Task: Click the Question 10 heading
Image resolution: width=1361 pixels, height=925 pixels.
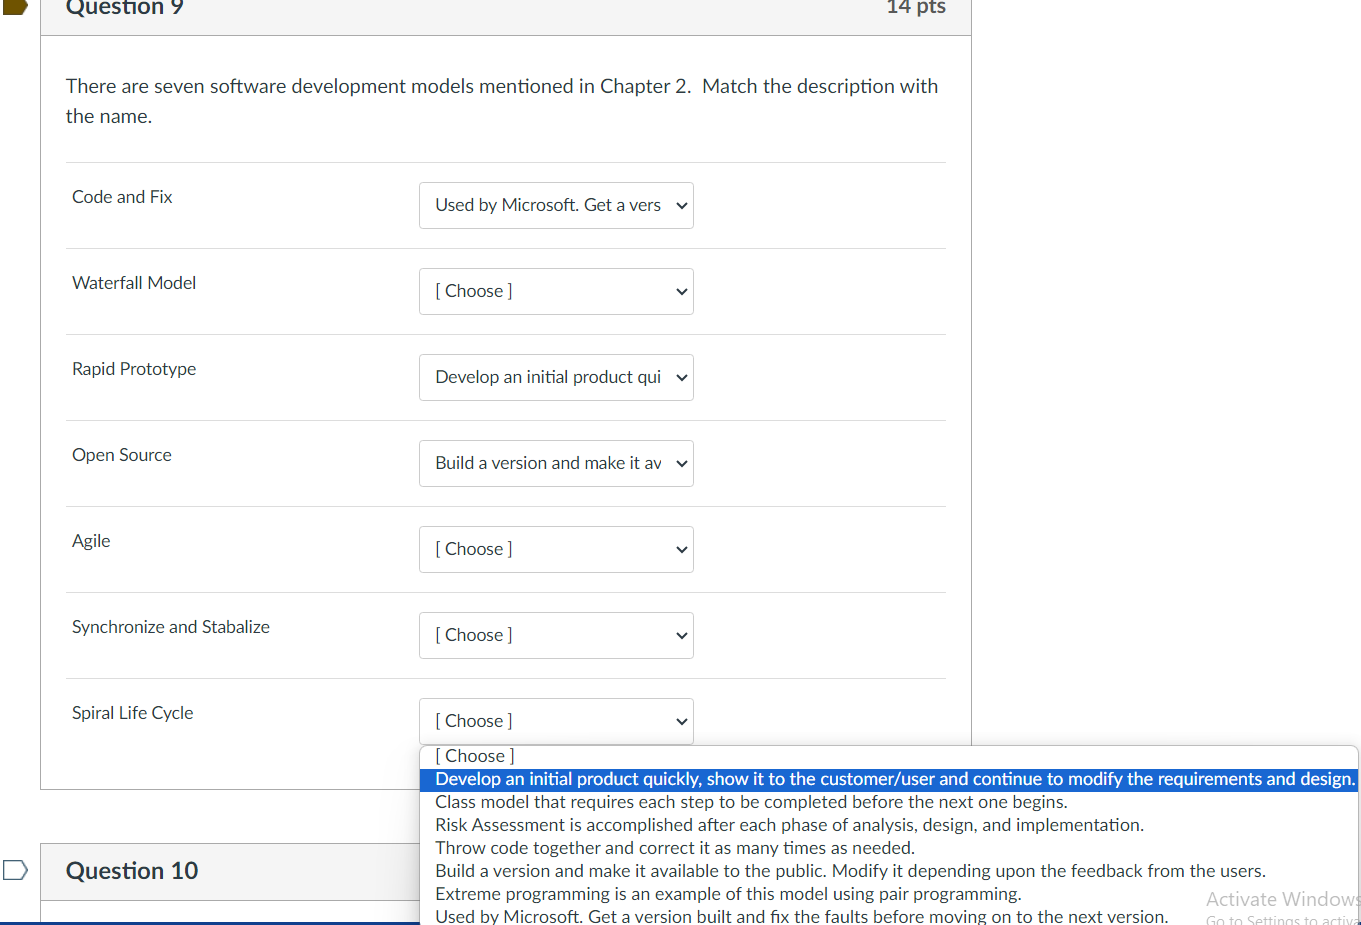Action: 132,871
